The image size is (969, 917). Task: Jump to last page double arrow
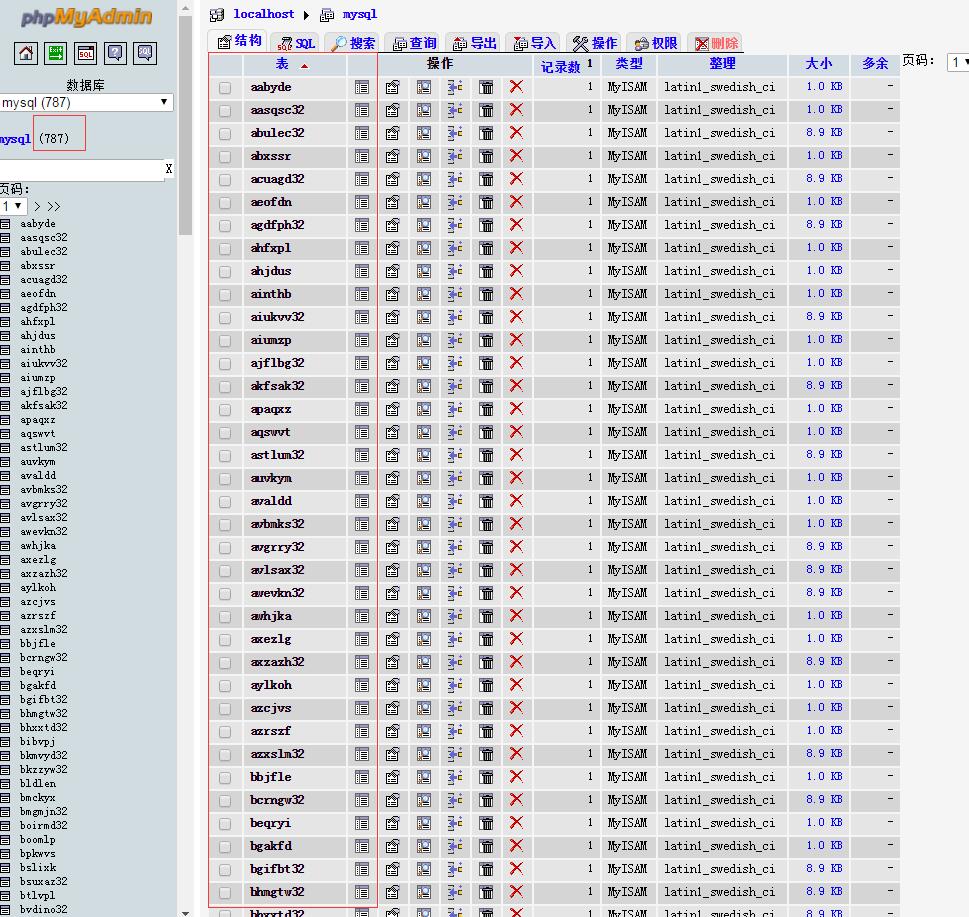[54, 206]
